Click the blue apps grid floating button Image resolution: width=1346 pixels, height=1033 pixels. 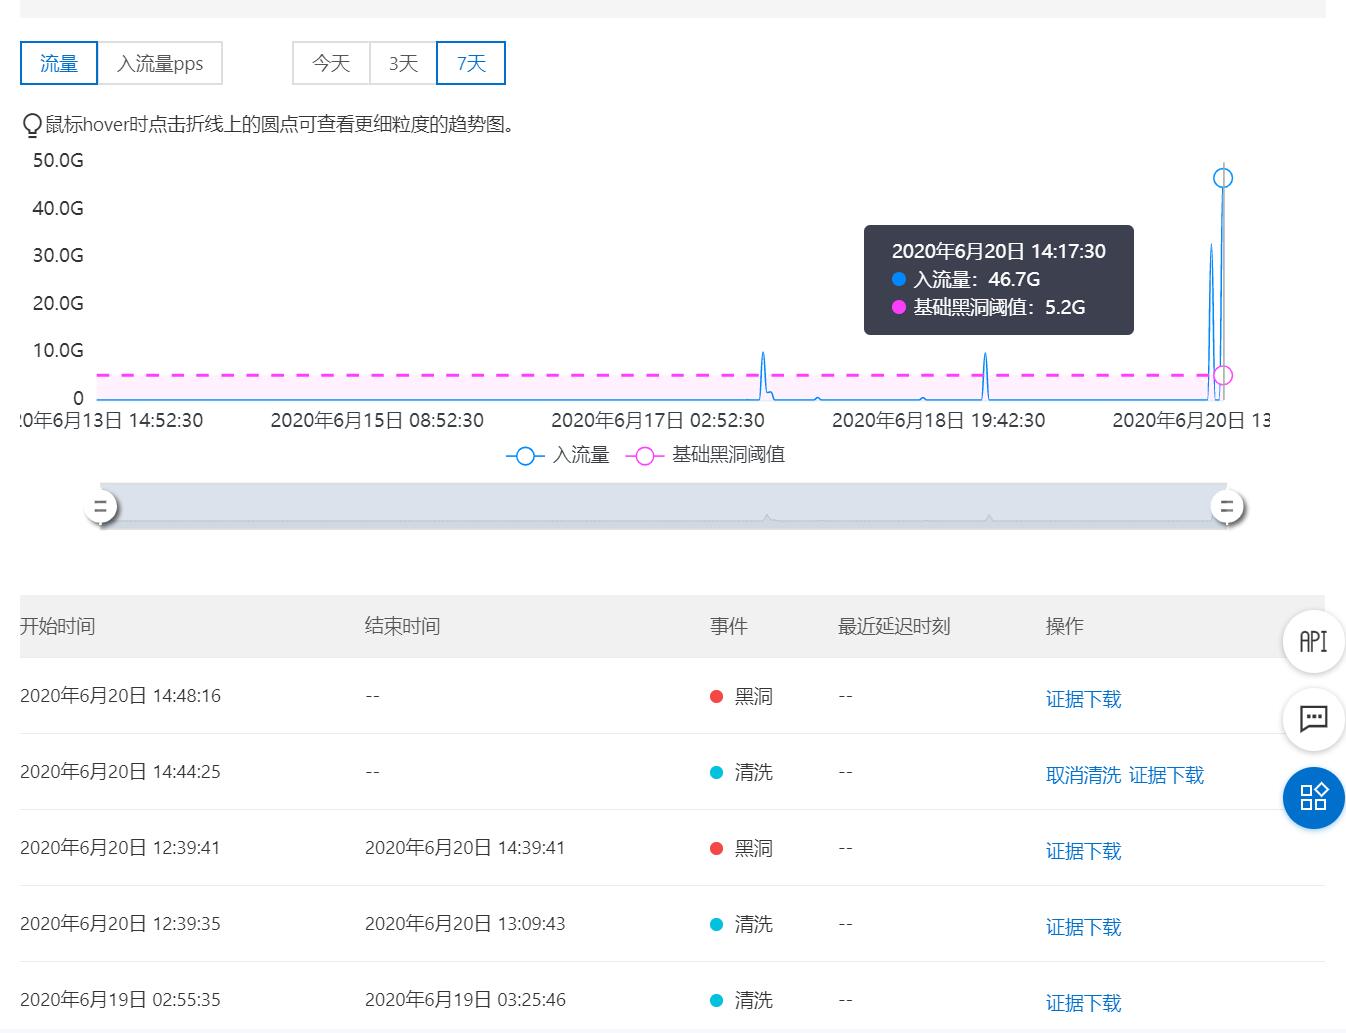[x=1313, y=797]
